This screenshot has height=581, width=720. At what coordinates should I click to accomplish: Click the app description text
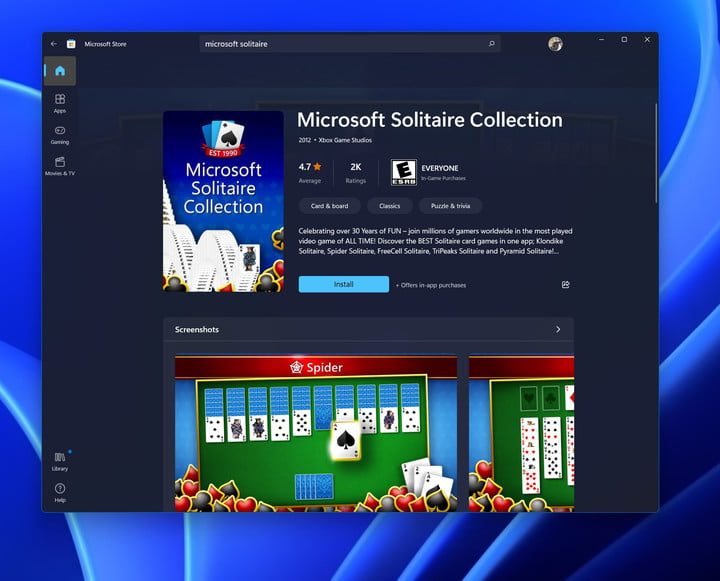click(x=435, y=241)
